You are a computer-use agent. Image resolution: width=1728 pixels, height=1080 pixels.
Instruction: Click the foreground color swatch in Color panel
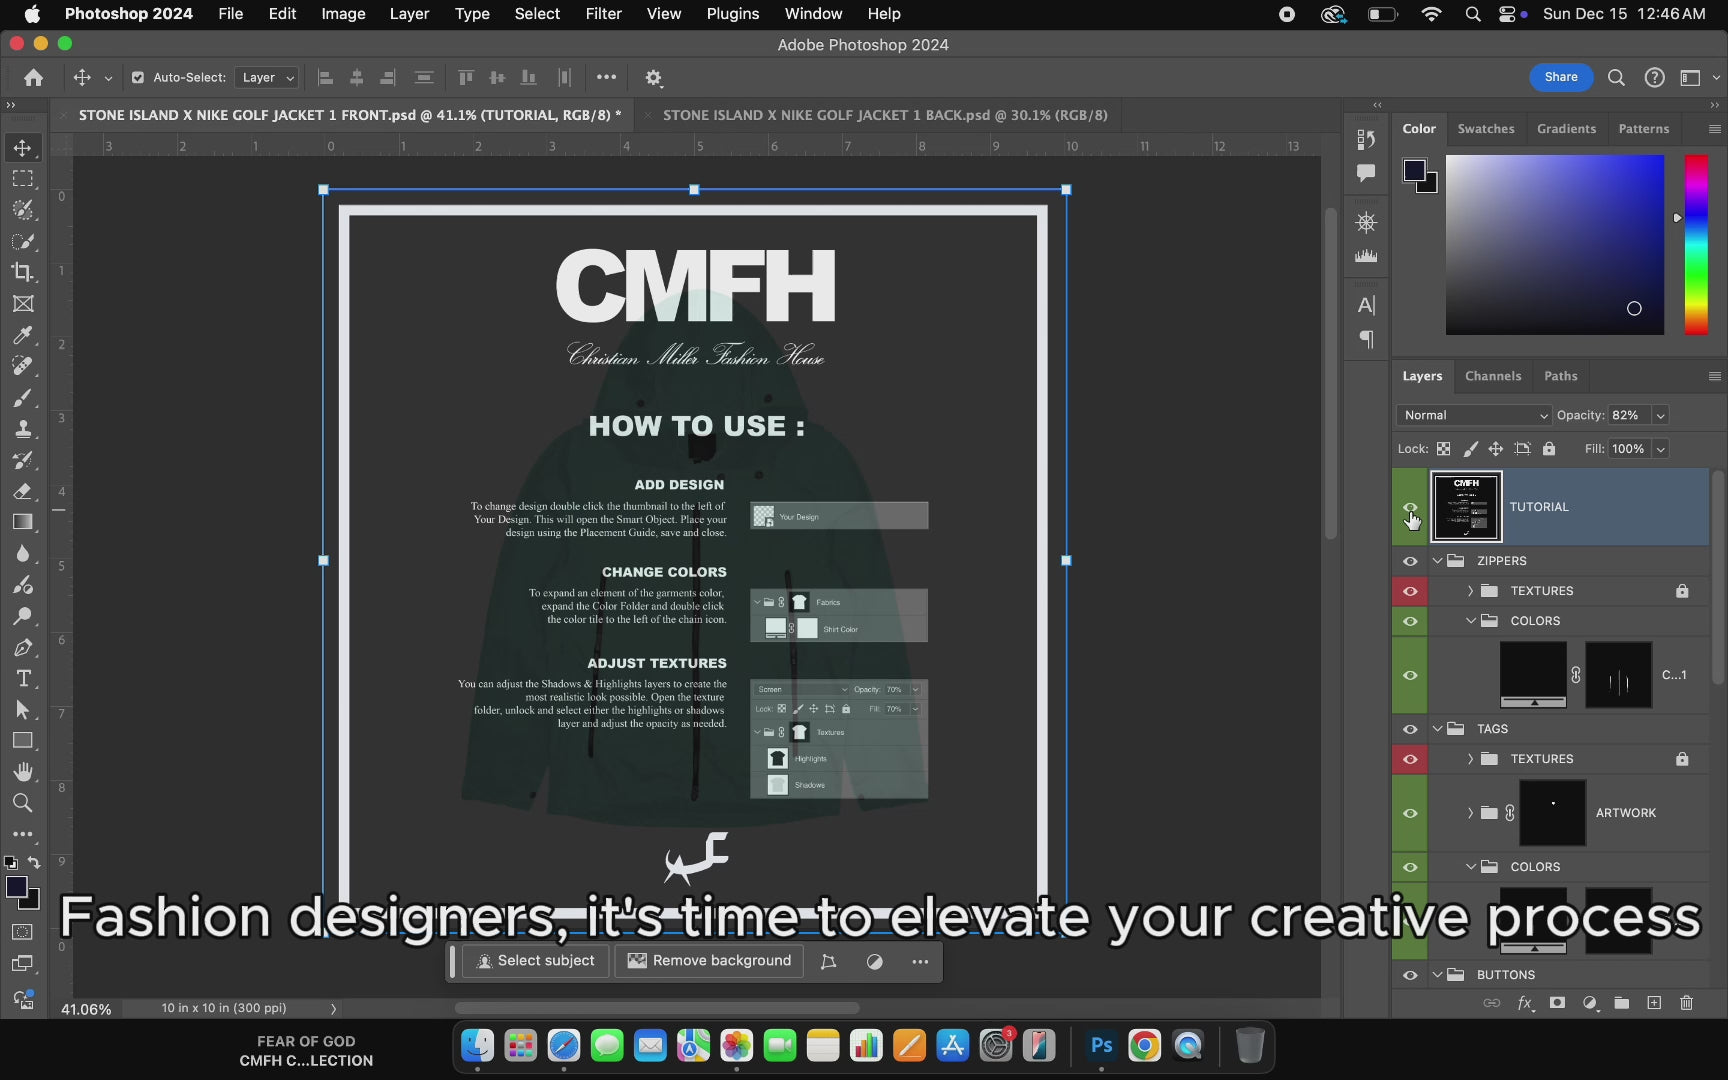click(x=1414, y=170)
